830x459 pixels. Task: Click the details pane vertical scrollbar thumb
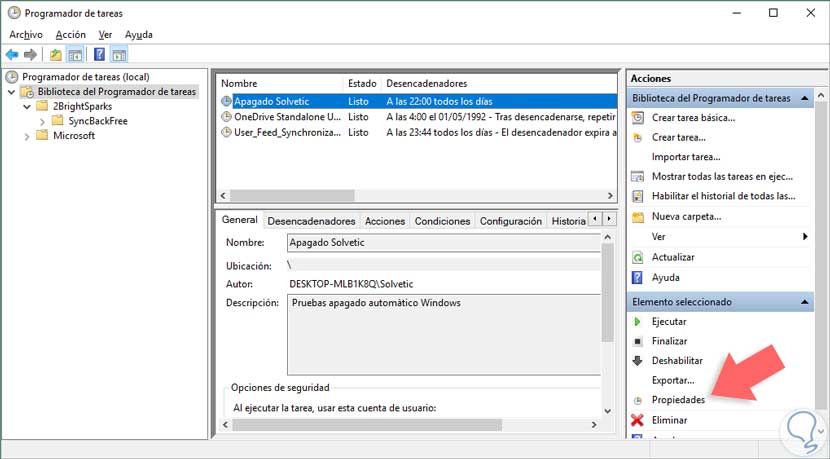click(x=608, y=292)
